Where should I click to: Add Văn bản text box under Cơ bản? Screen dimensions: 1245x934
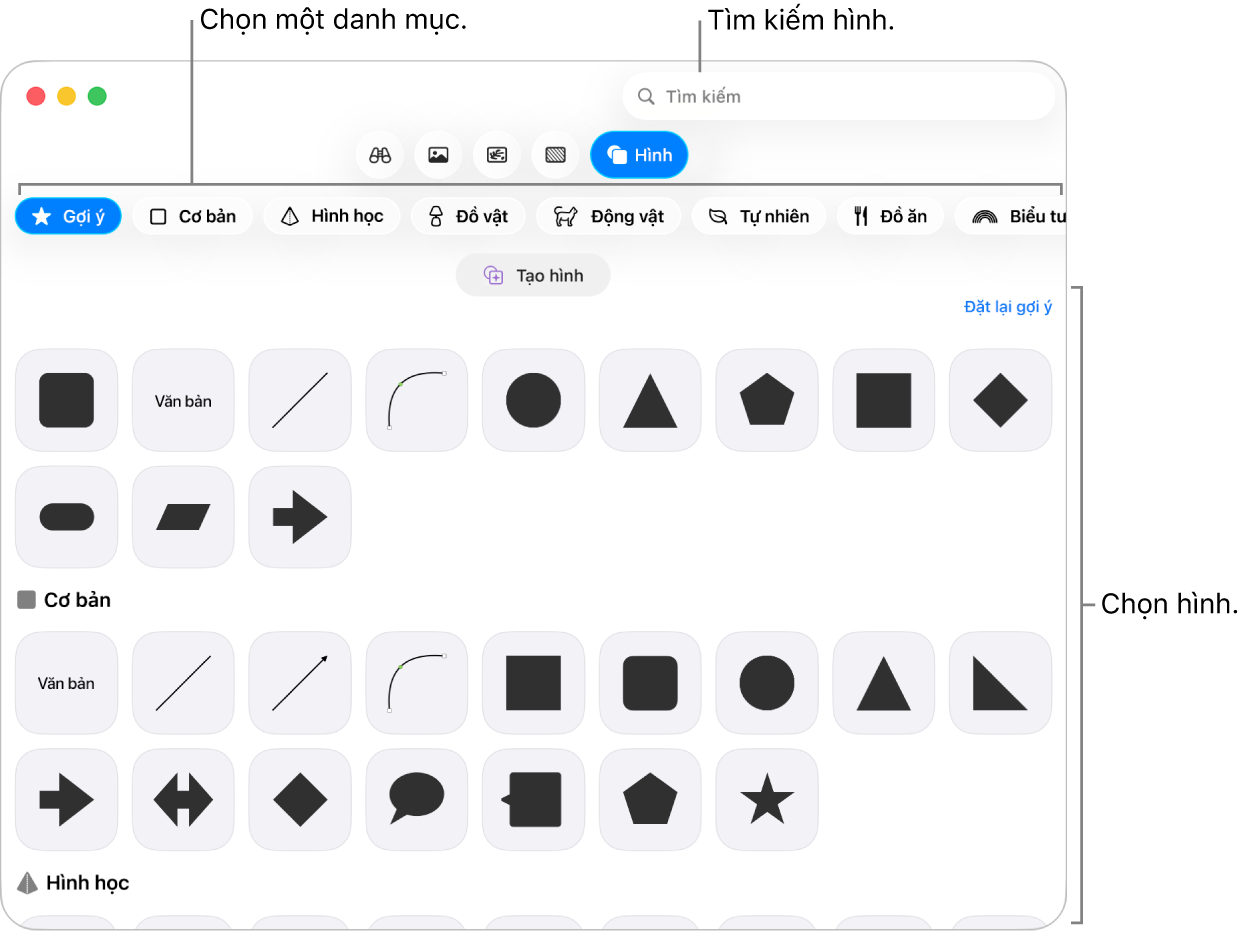coord(66,683)
